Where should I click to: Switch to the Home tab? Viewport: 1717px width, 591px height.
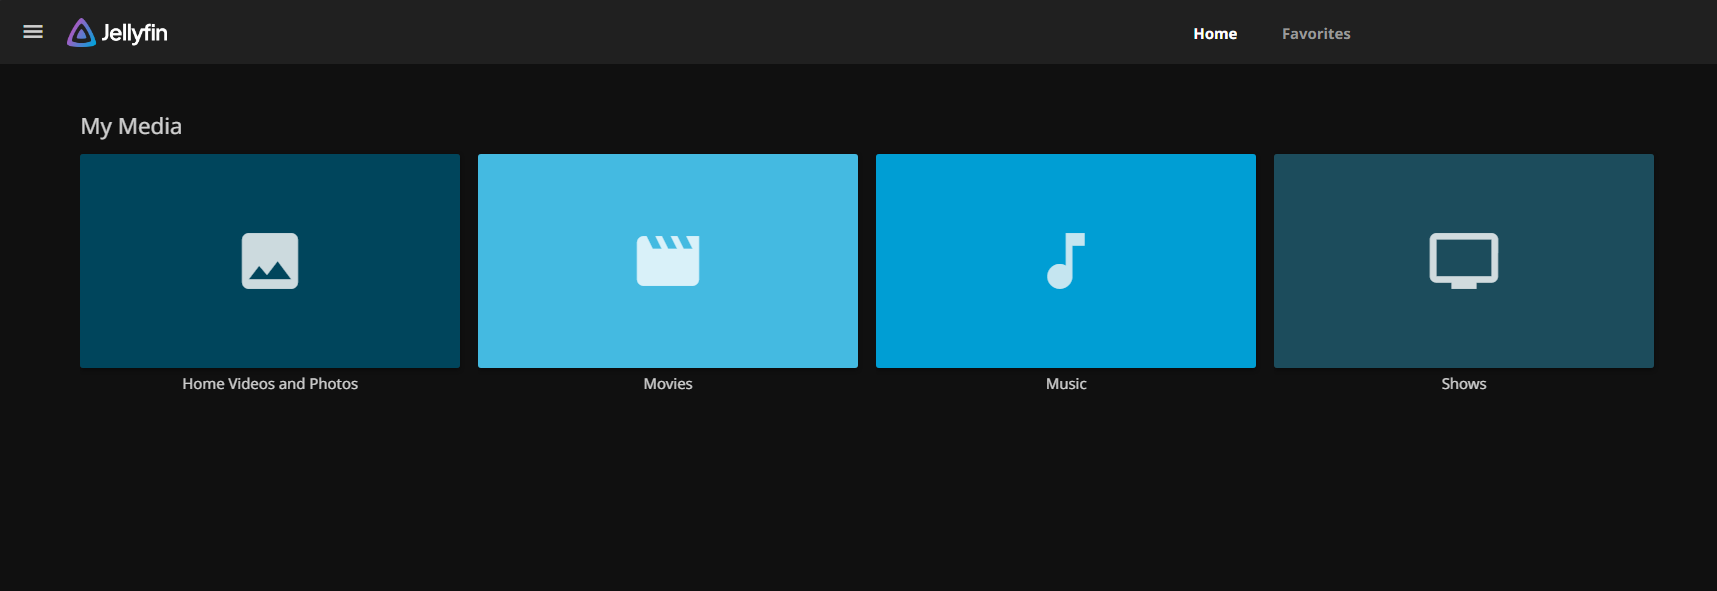(1215, 34)
